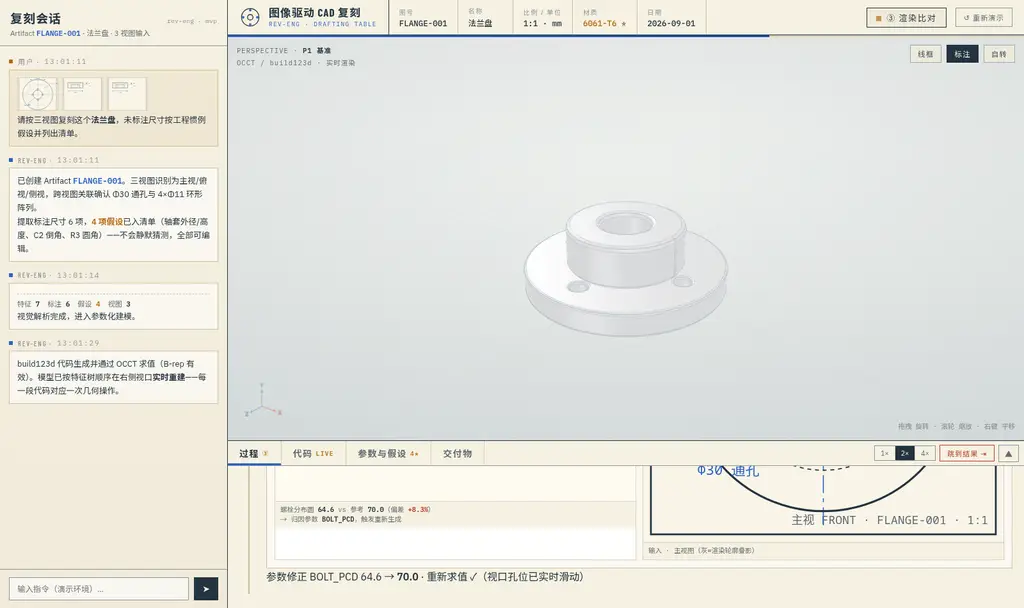The height and width of the screenshot is (608, 1024).
Task: Open the 参数与假设 tab
Action: click(x=387, y=453)
